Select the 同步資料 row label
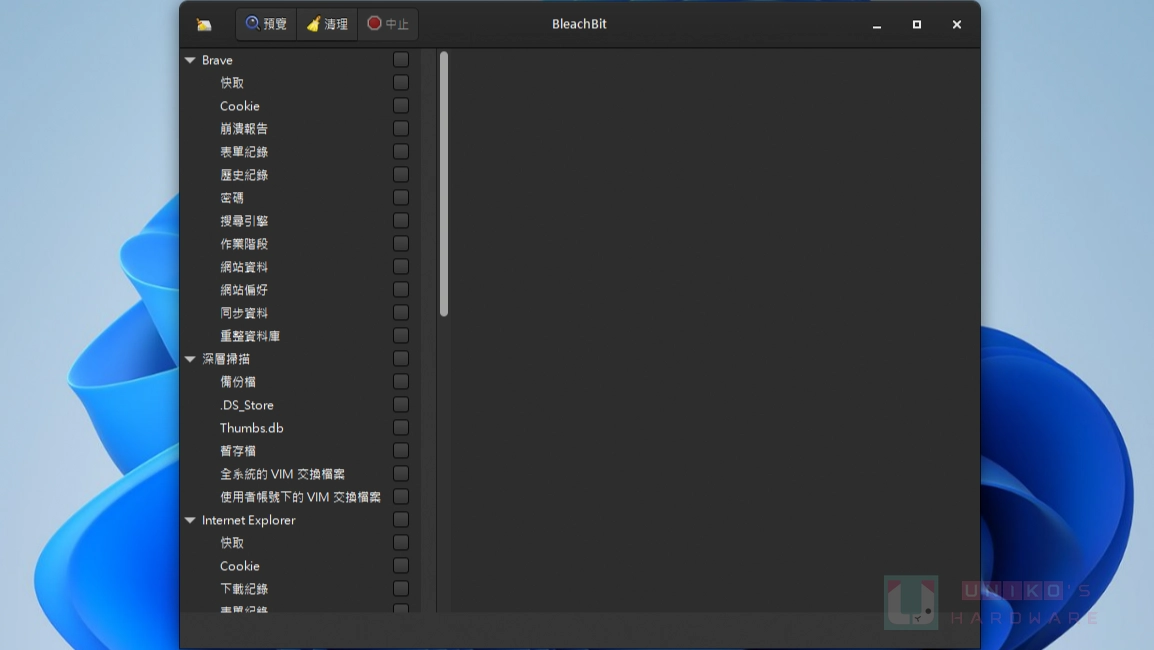The image size is (1154, 650). (x=244, y=313)
